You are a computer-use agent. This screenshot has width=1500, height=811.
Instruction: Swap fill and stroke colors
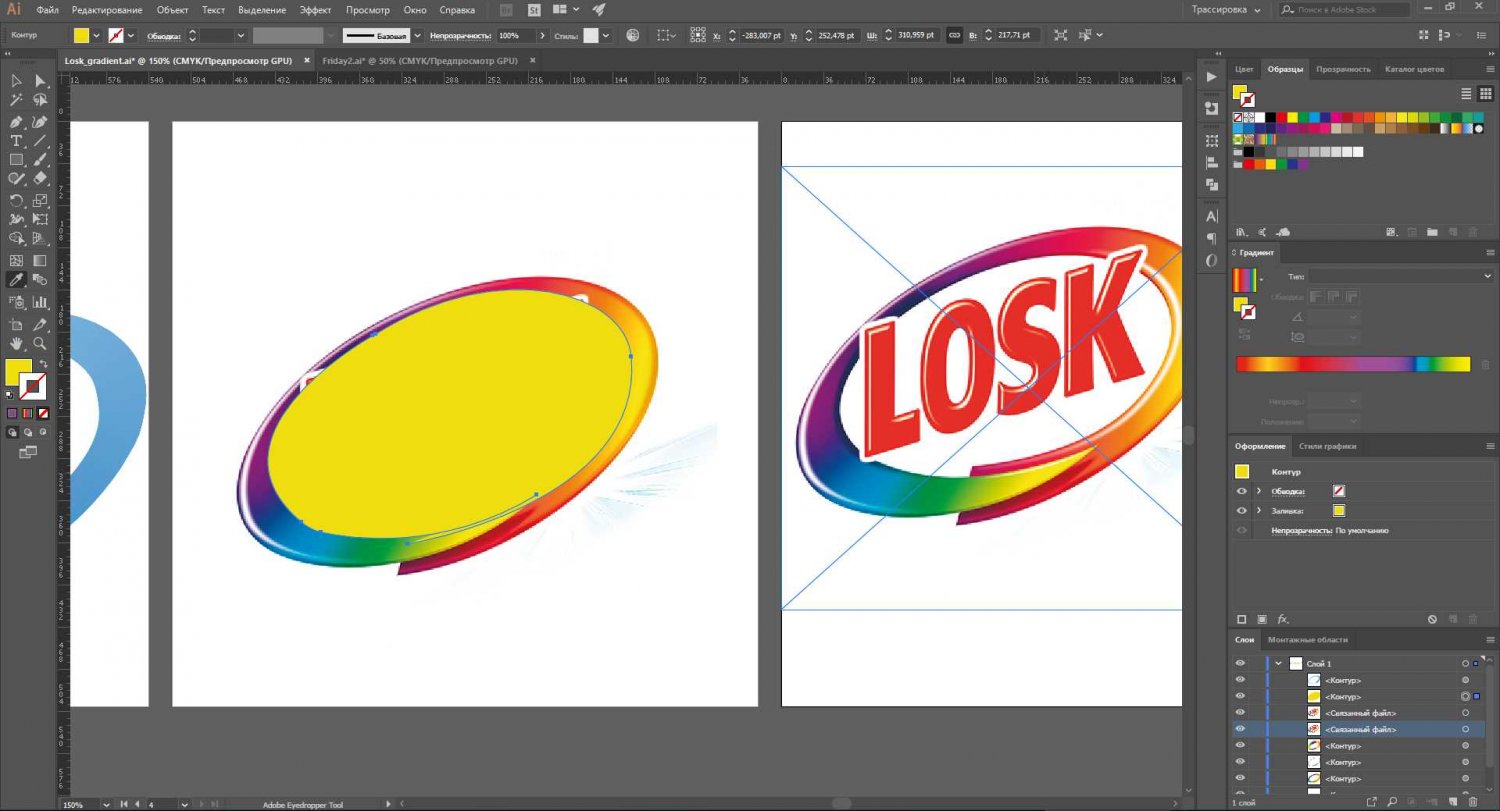coord(42,364)
